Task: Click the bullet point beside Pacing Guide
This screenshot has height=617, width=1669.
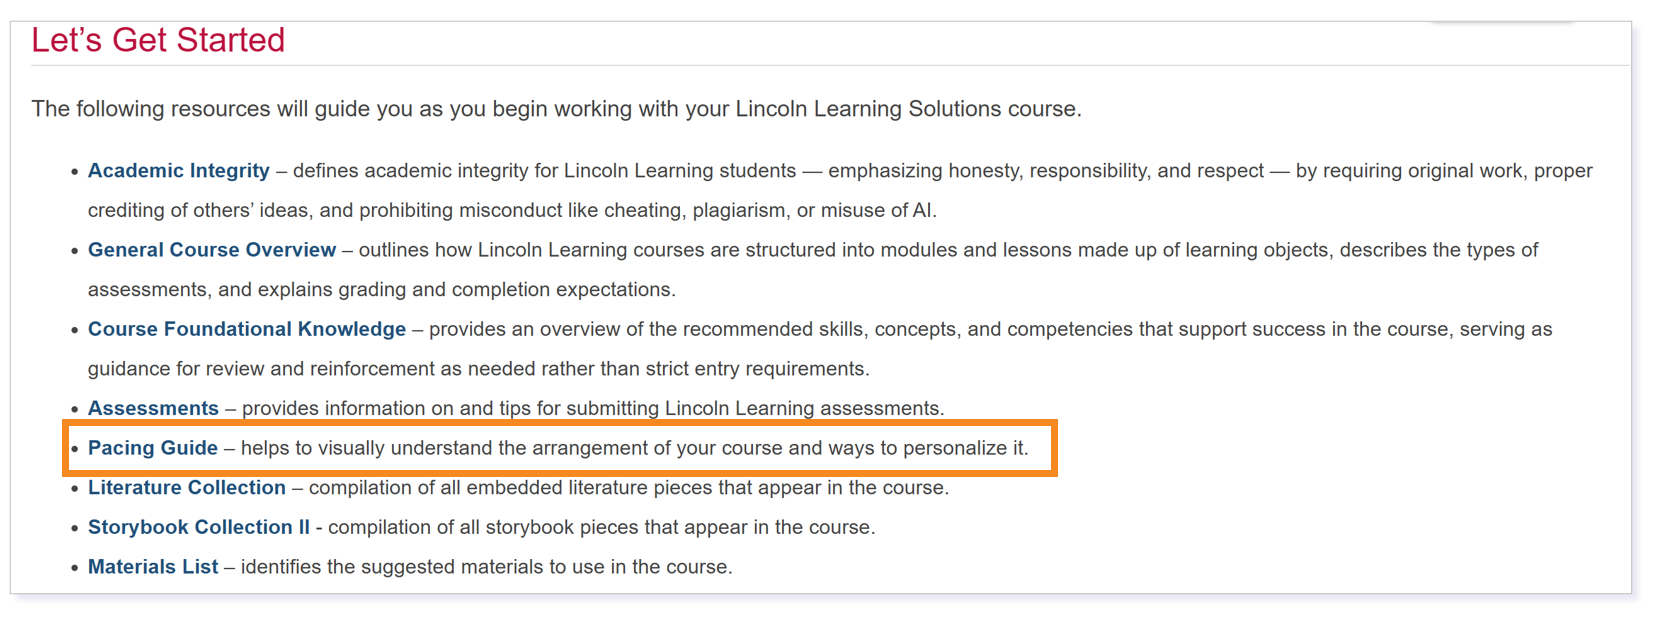Action: 75,449
